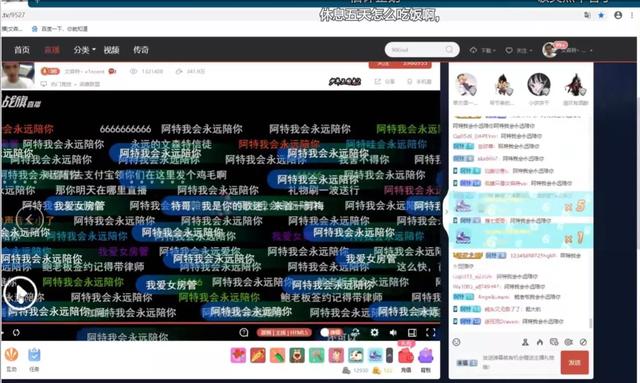This screenshot has height=383, width=640.
Task: Click the red send button in chat
Action: pos(574,362)
